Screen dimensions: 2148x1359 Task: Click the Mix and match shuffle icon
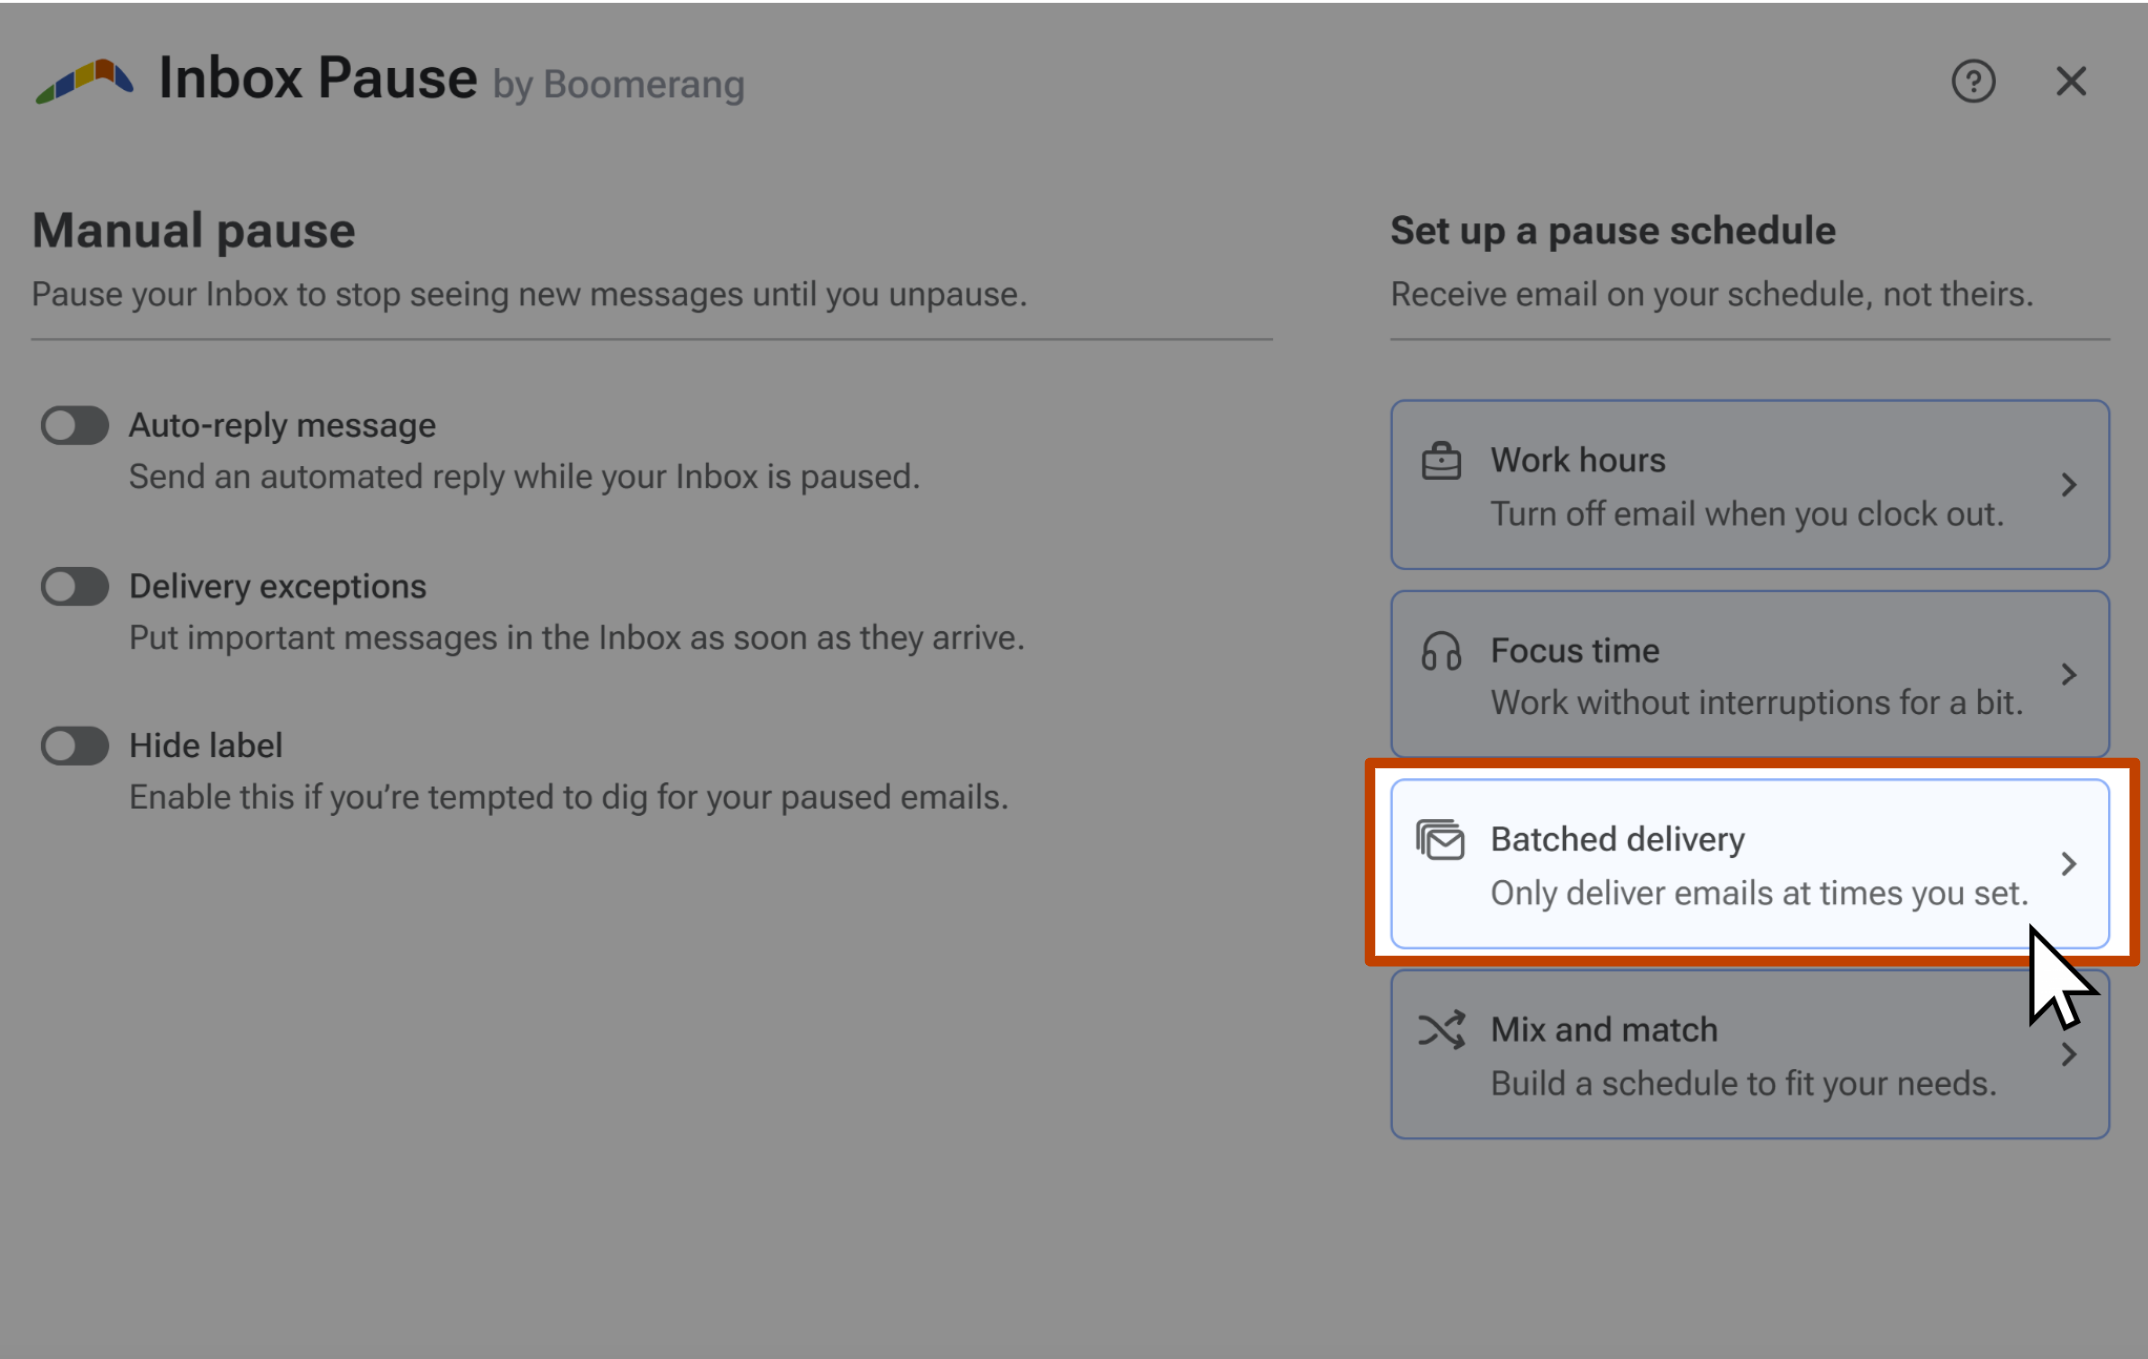[1441, 1030]
